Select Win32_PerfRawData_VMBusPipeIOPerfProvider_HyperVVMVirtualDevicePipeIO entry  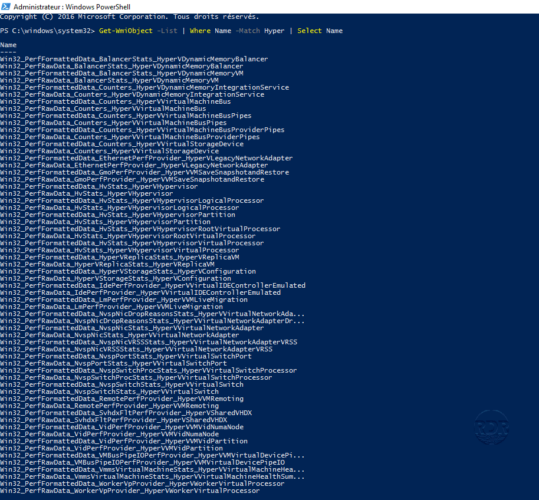[x=142, y=463]
